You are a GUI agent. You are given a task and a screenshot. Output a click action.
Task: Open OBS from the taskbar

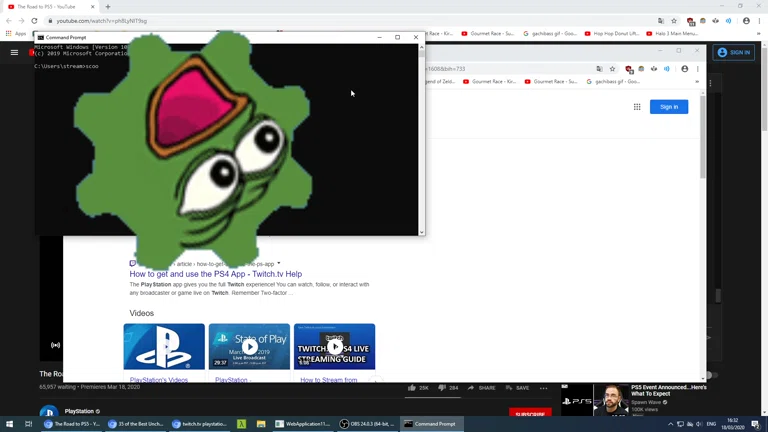pyautogui.click(x=367, y=424)
